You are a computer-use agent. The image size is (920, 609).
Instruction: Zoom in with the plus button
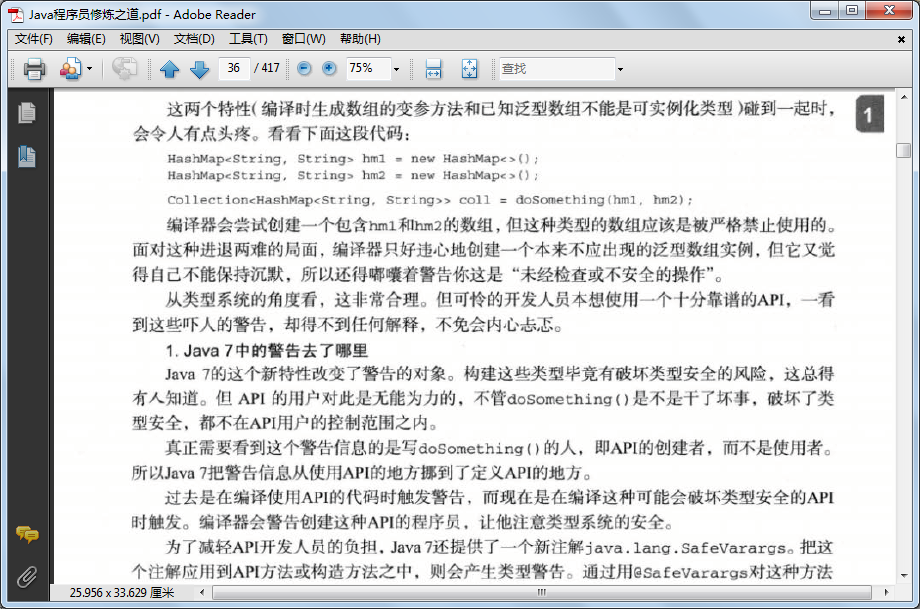click(329, 68)
